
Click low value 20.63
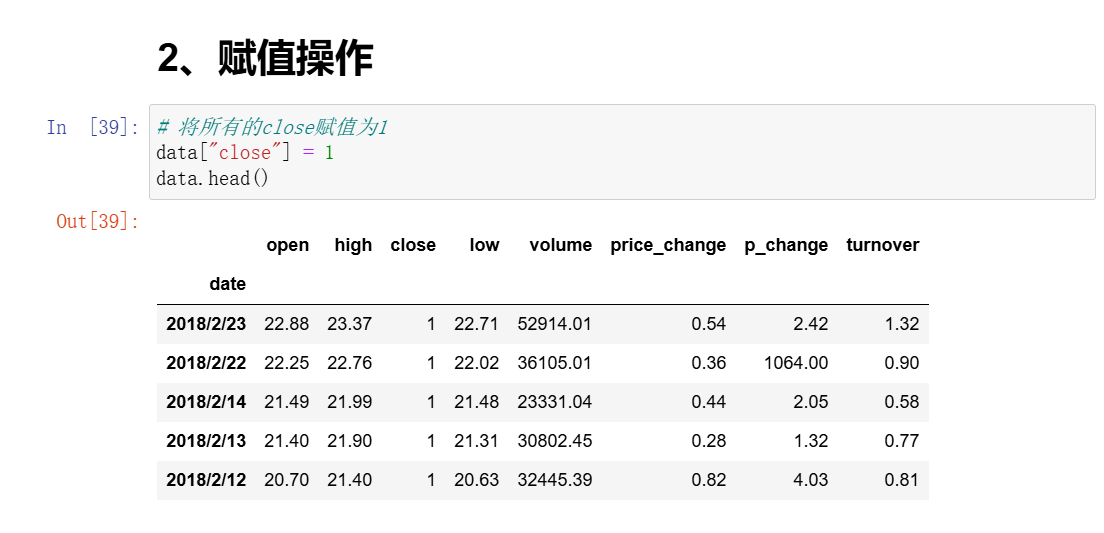477,480
